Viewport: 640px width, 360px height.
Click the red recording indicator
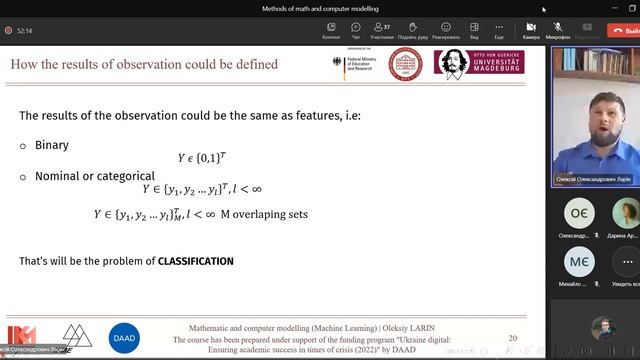8,31
